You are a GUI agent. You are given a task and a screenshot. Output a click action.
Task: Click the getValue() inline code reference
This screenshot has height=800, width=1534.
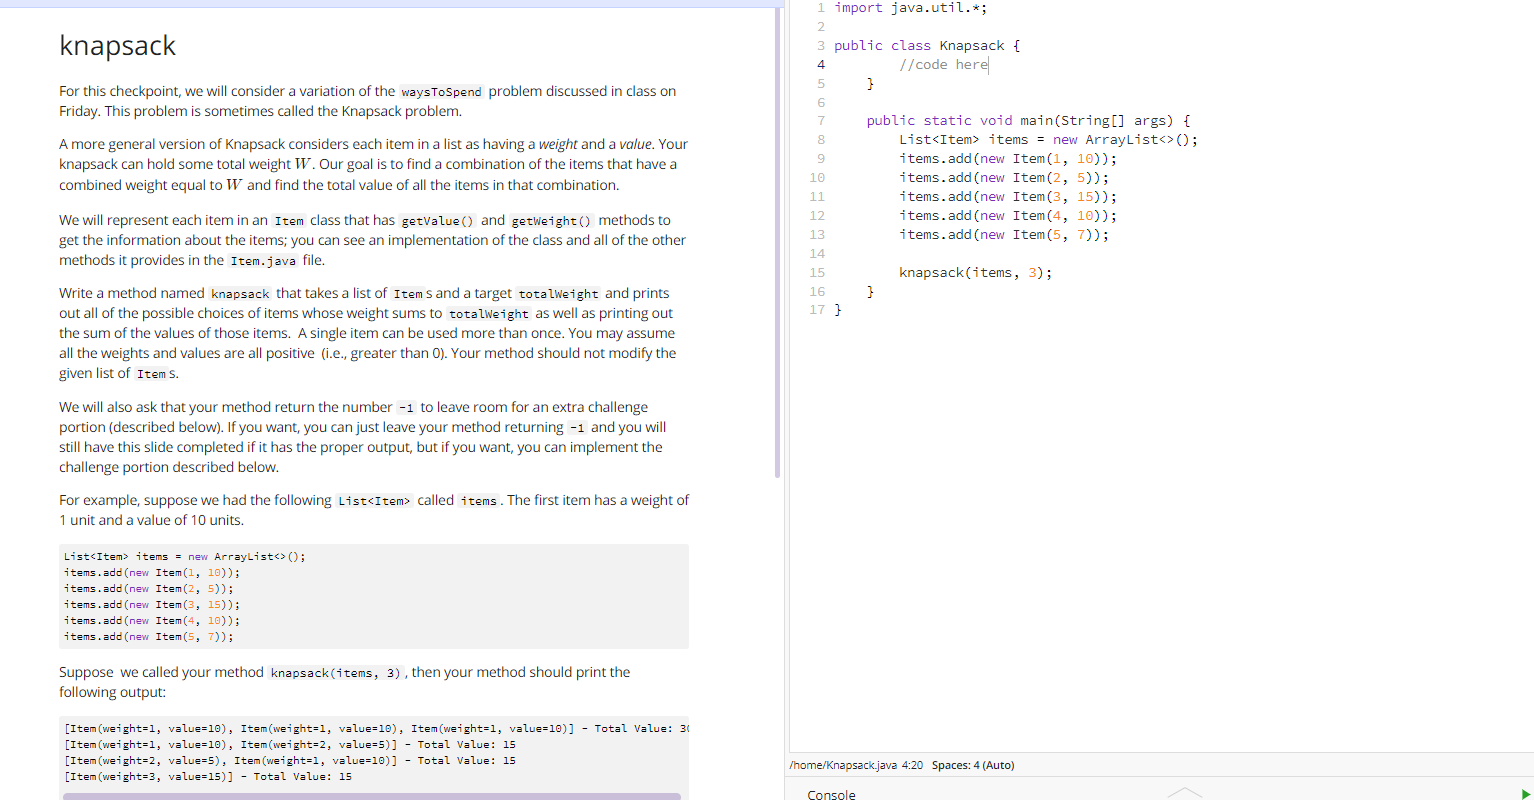coord(437,220)
